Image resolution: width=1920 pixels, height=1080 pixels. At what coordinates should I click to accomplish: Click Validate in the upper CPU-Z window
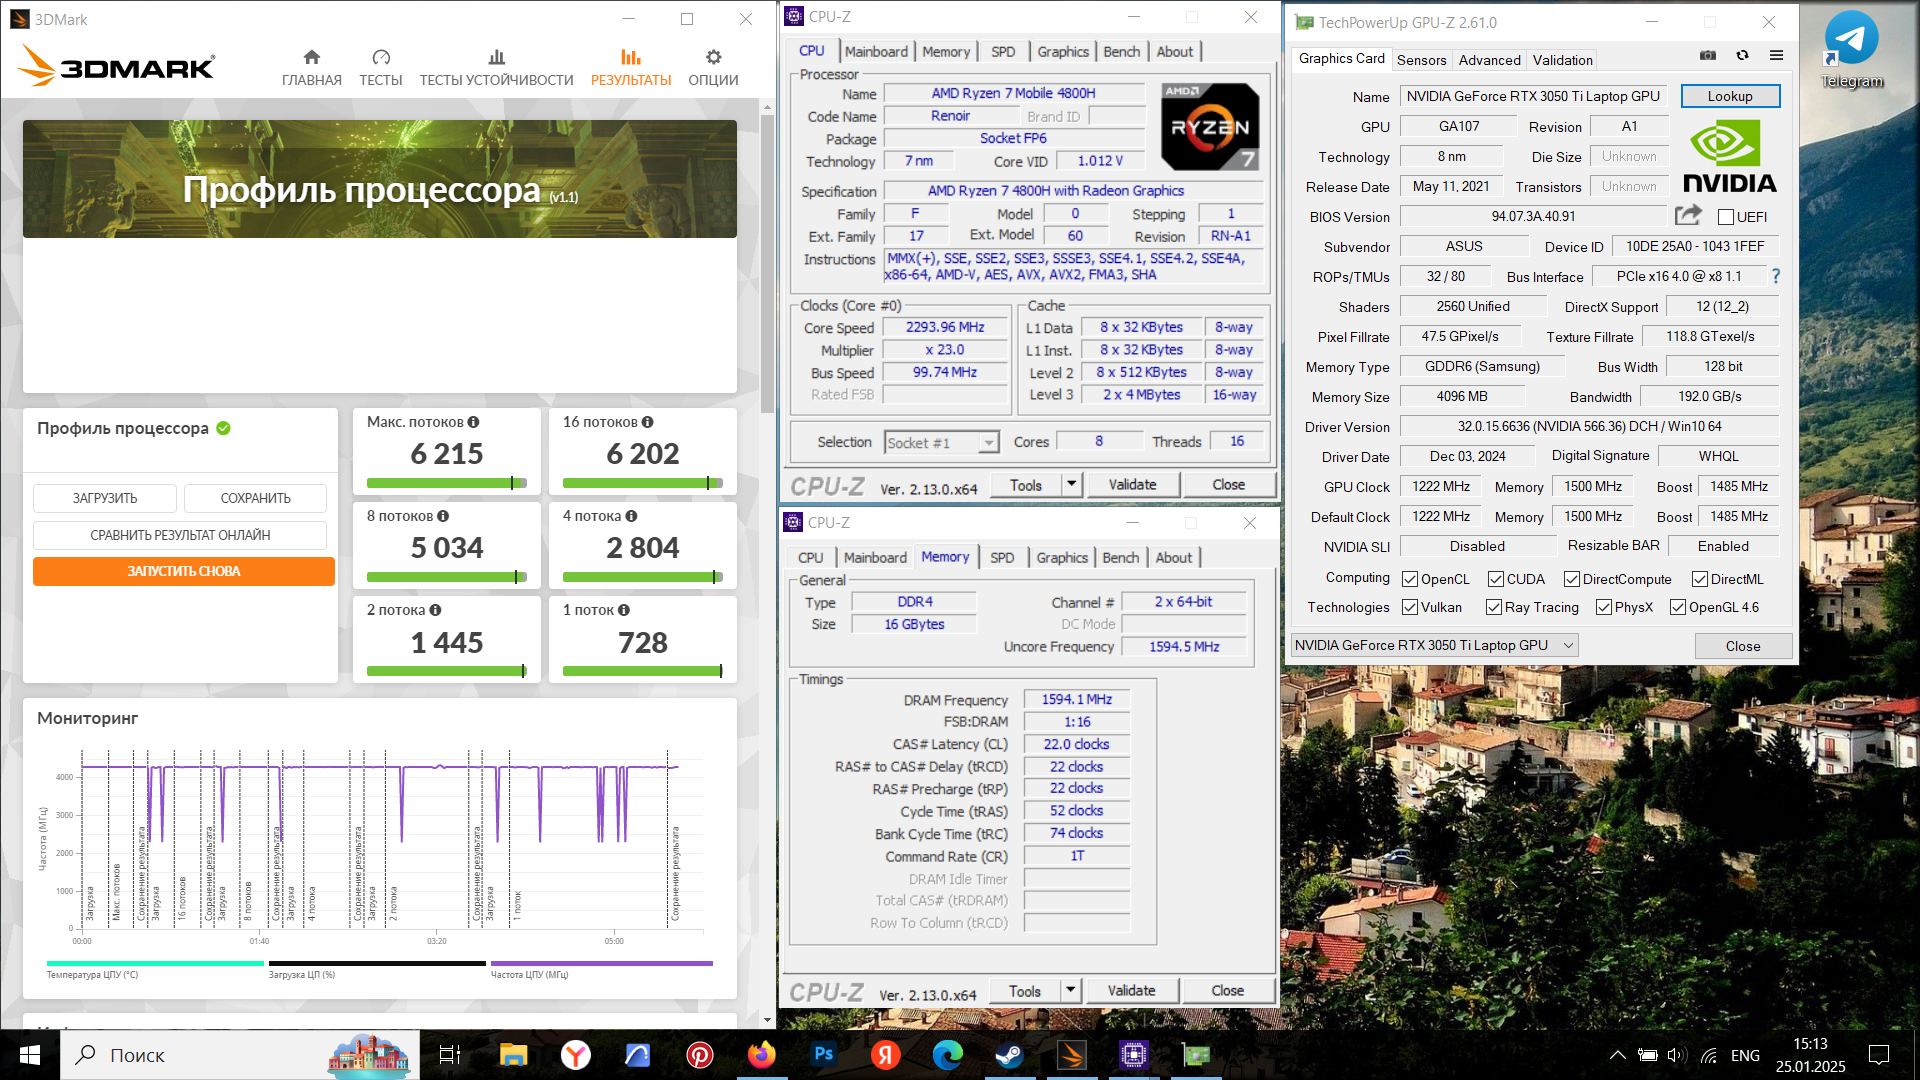click(1132, 485)
